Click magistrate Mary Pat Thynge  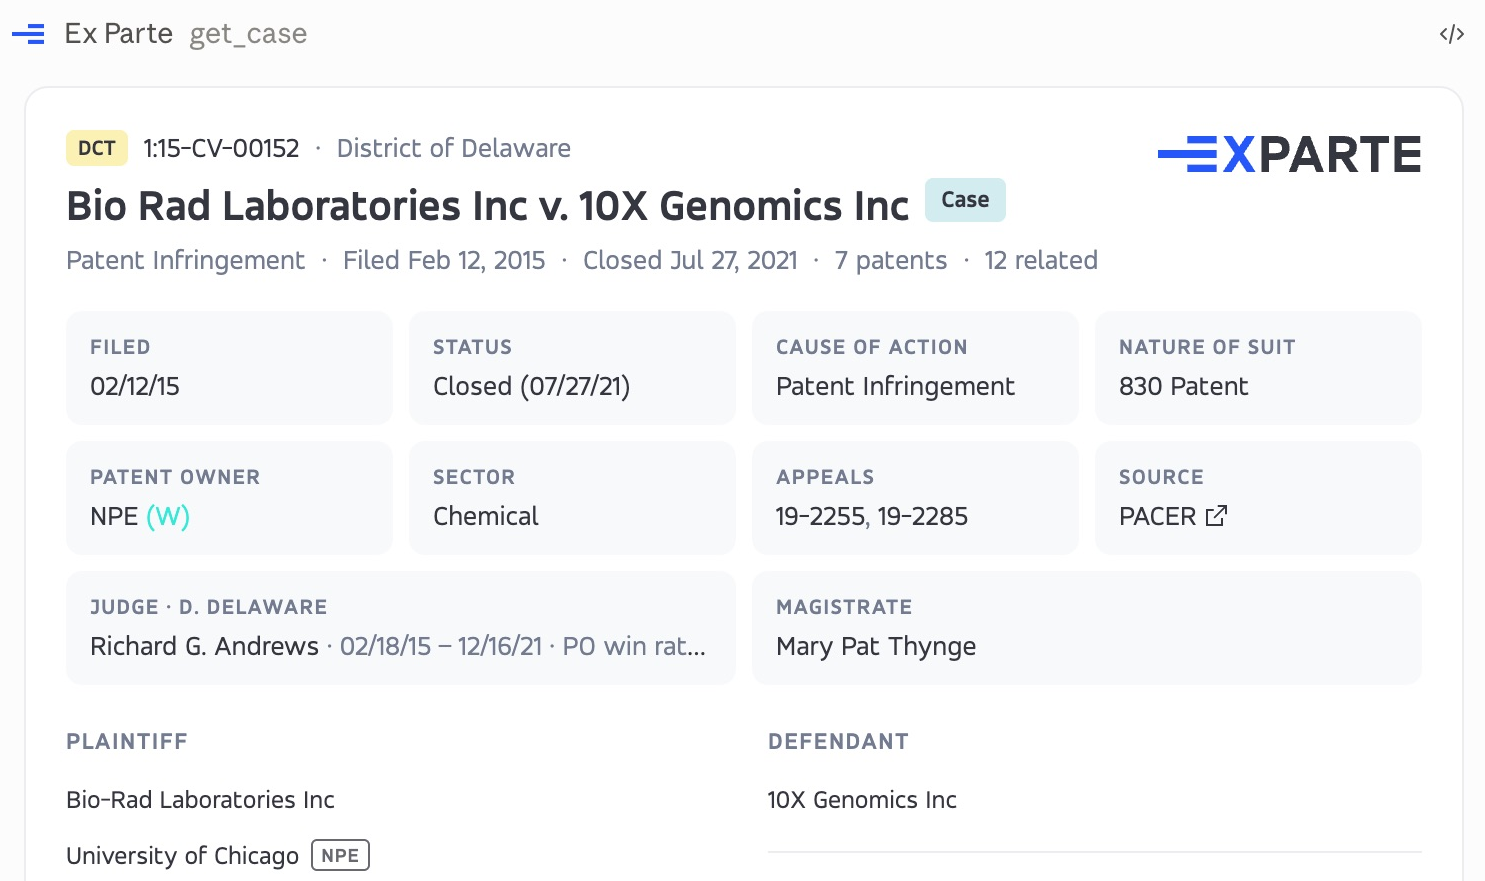pos(876,646)
